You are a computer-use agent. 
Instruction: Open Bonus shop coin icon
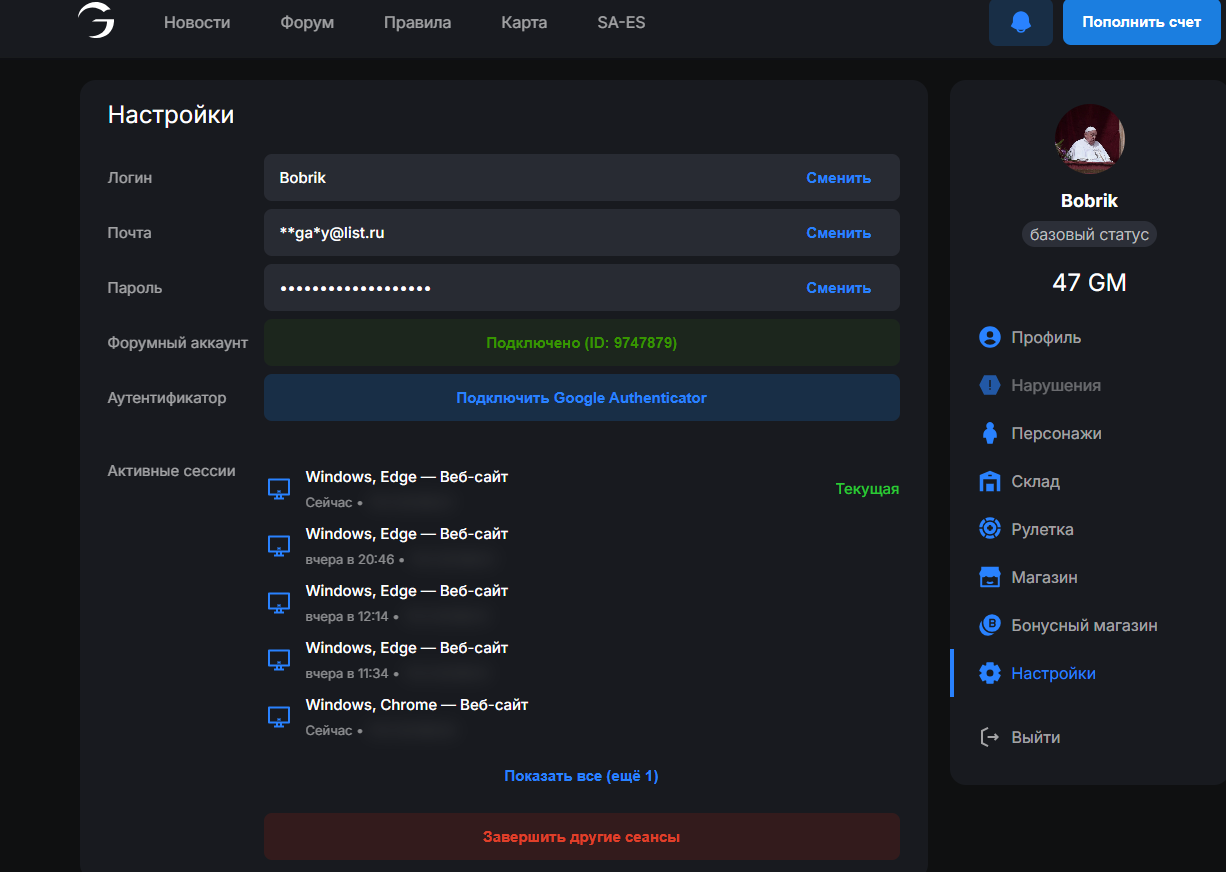pos(989,625)
